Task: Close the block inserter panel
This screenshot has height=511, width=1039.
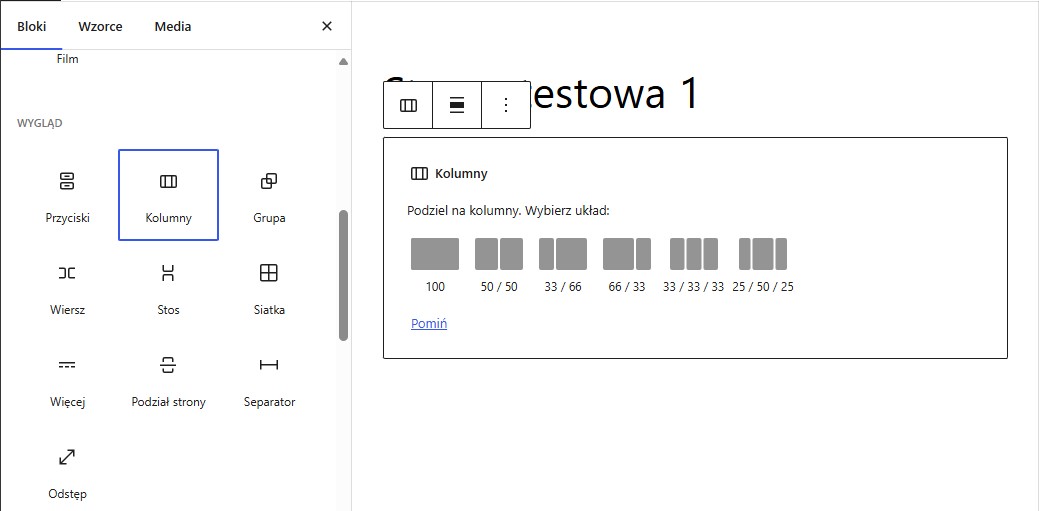Action: coord(327,26)
